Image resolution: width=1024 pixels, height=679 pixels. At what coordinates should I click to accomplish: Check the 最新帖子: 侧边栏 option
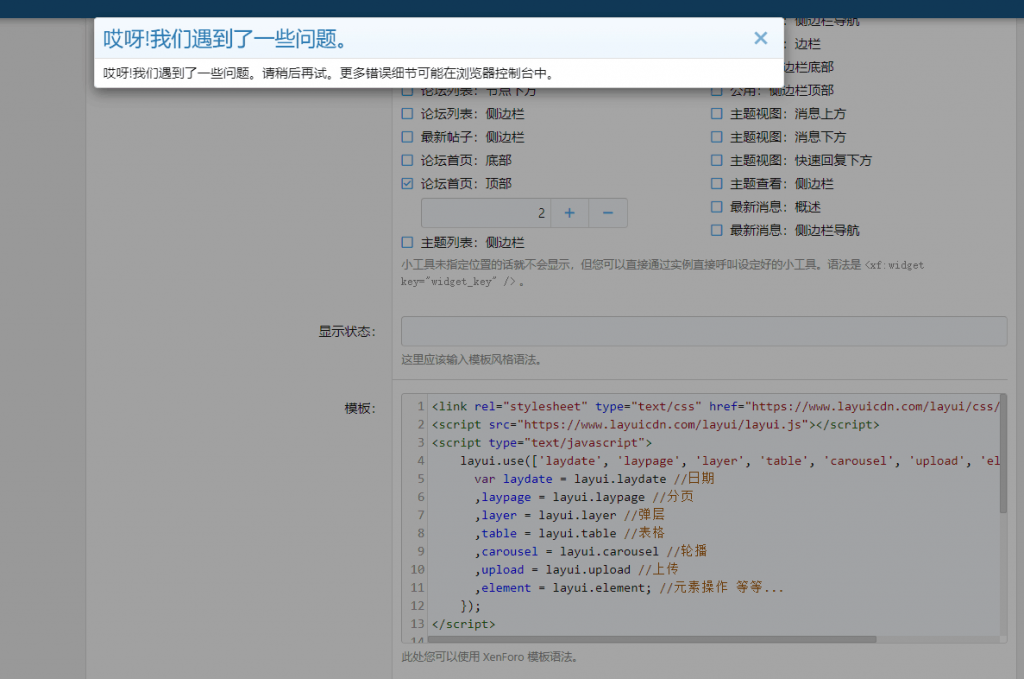[407, 137]
